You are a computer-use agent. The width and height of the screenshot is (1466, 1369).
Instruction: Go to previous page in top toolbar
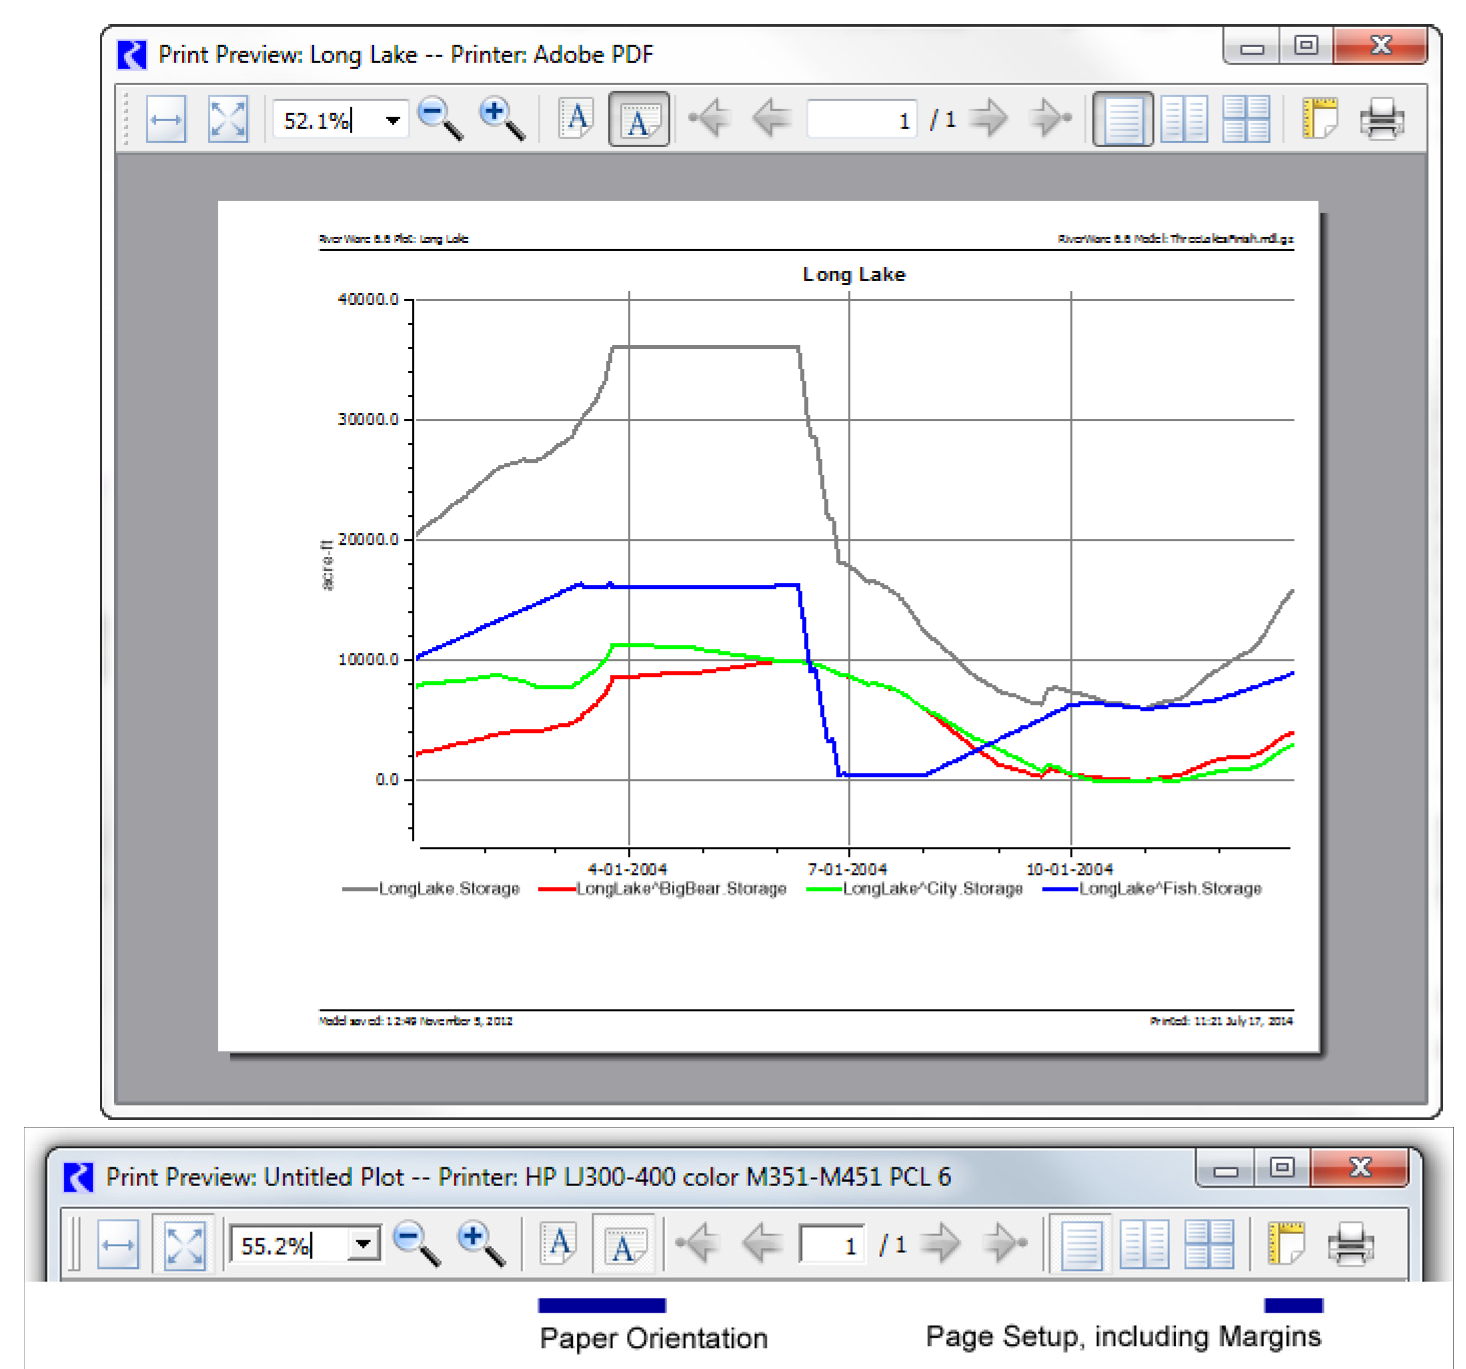pyautogui.click(x=771, y=119)
